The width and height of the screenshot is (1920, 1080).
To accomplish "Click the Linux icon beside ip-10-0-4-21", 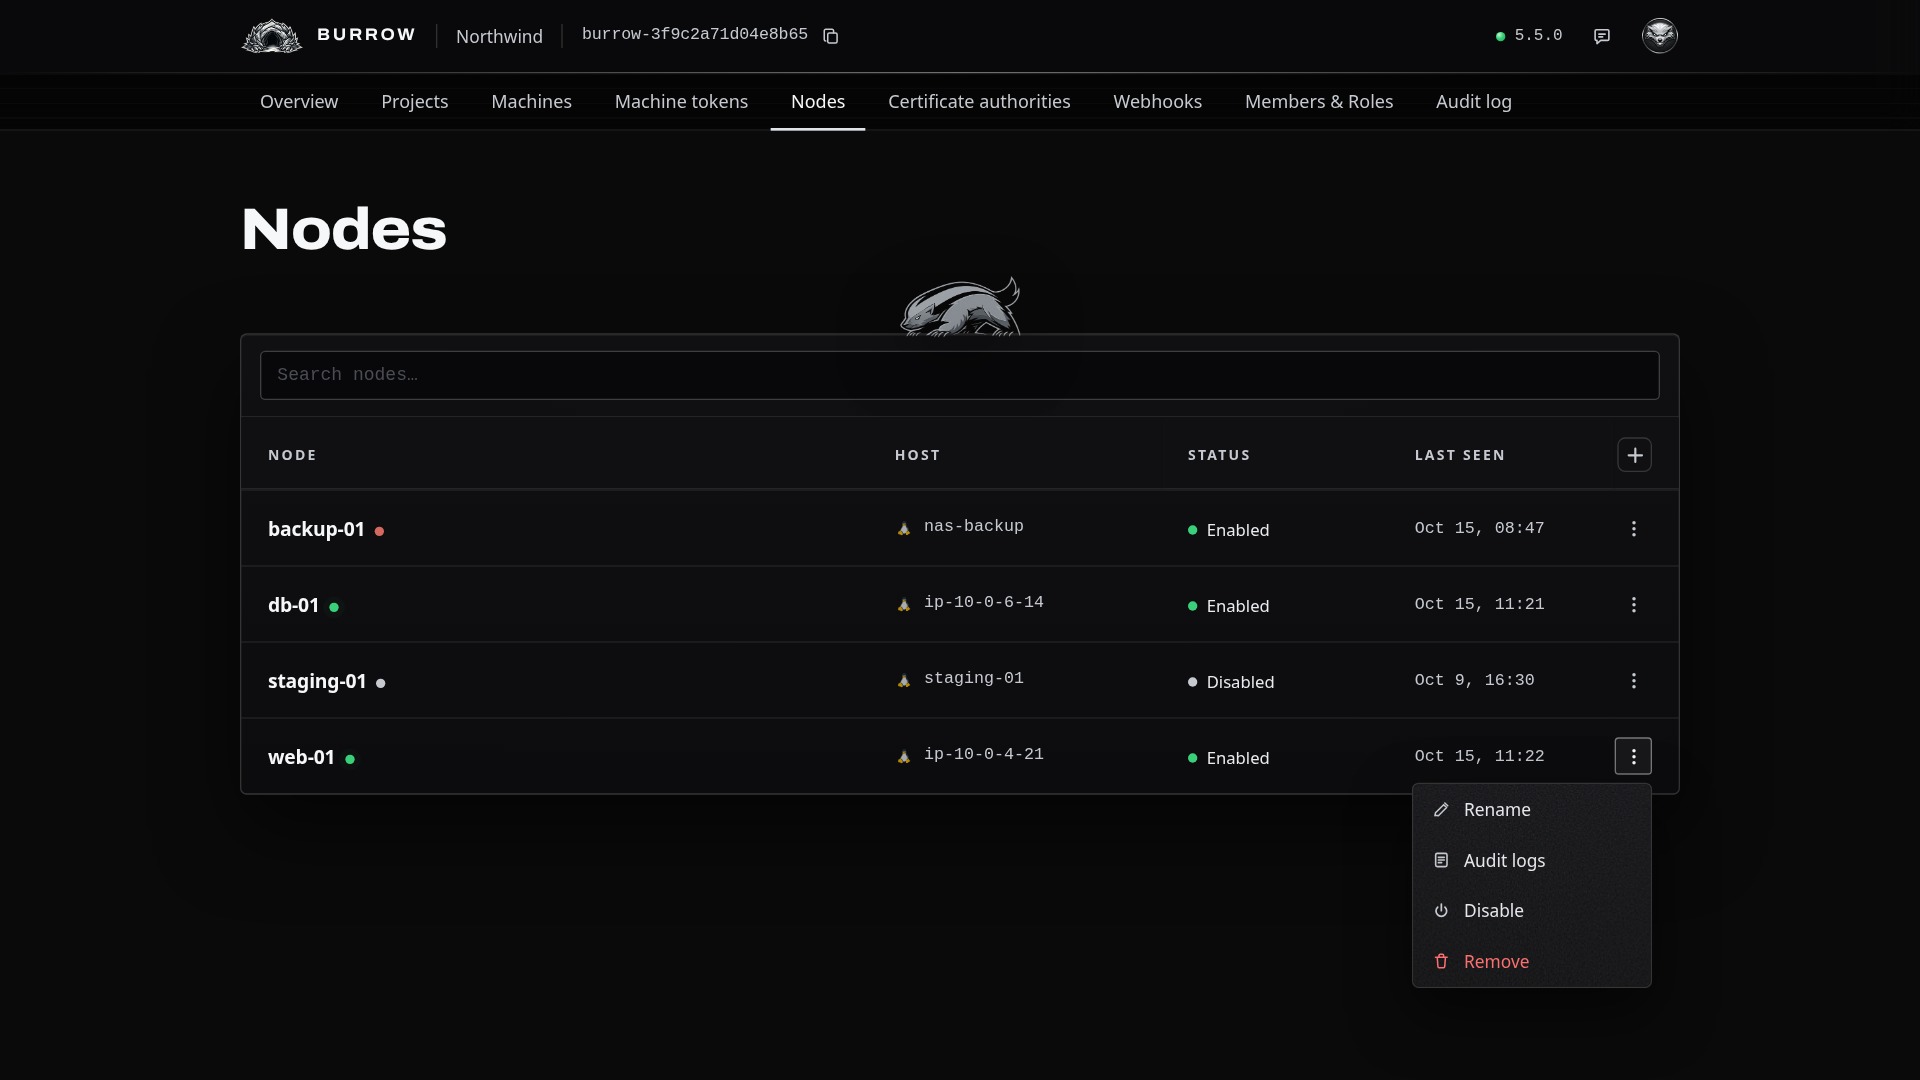I will pos(904,756).
